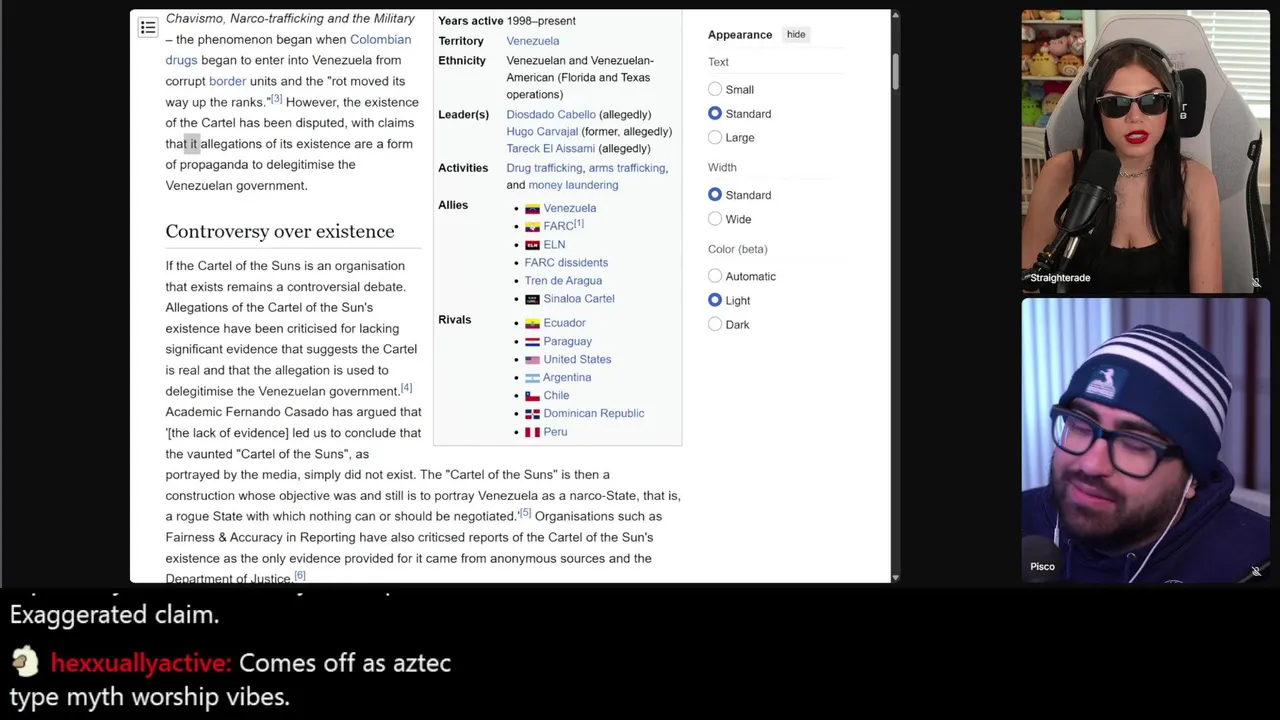Open United States link
The height and width of the screenshot is (720, 1280).
577,359
